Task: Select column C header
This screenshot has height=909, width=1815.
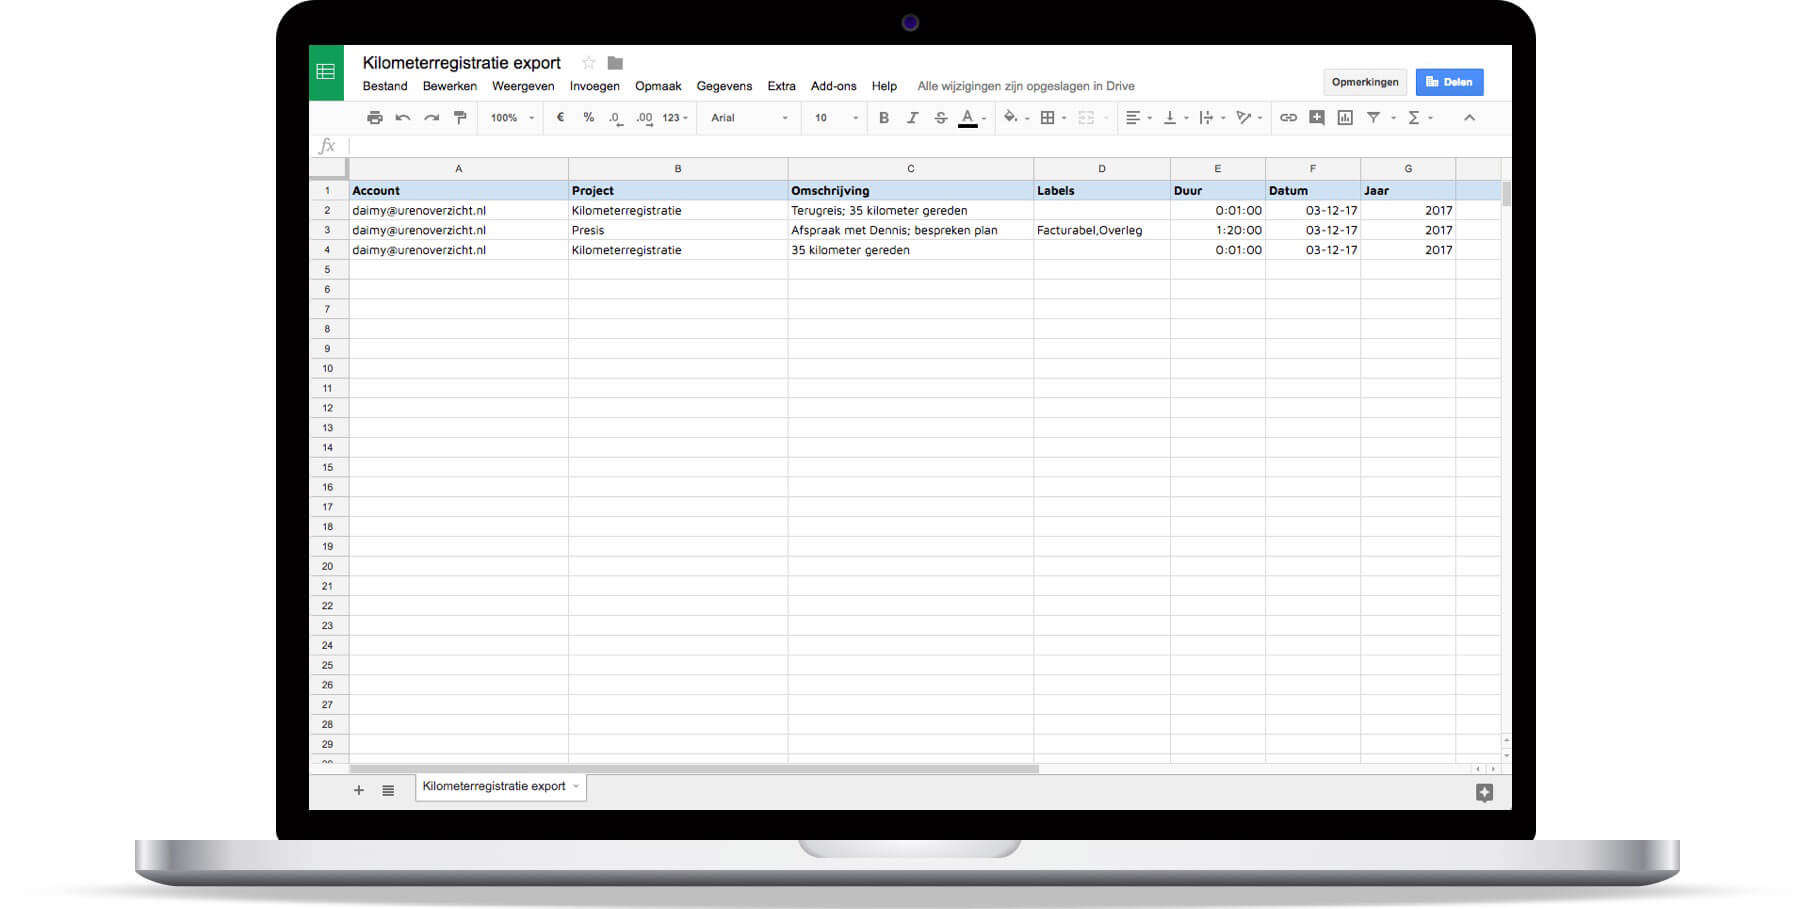Action: (x=911, y=169)
